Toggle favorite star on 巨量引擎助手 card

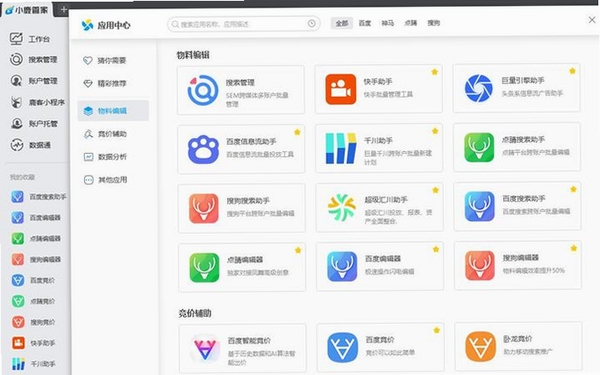tap(572, 71)
